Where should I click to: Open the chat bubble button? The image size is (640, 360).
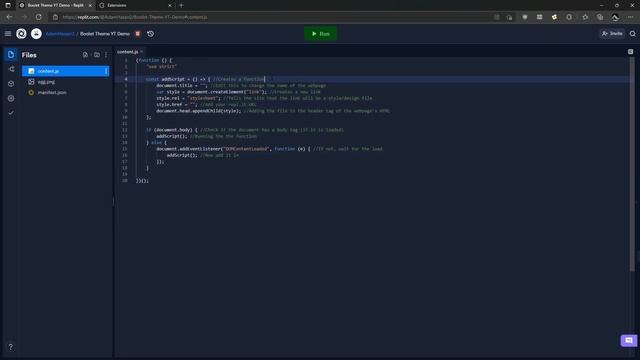[629, 340]
